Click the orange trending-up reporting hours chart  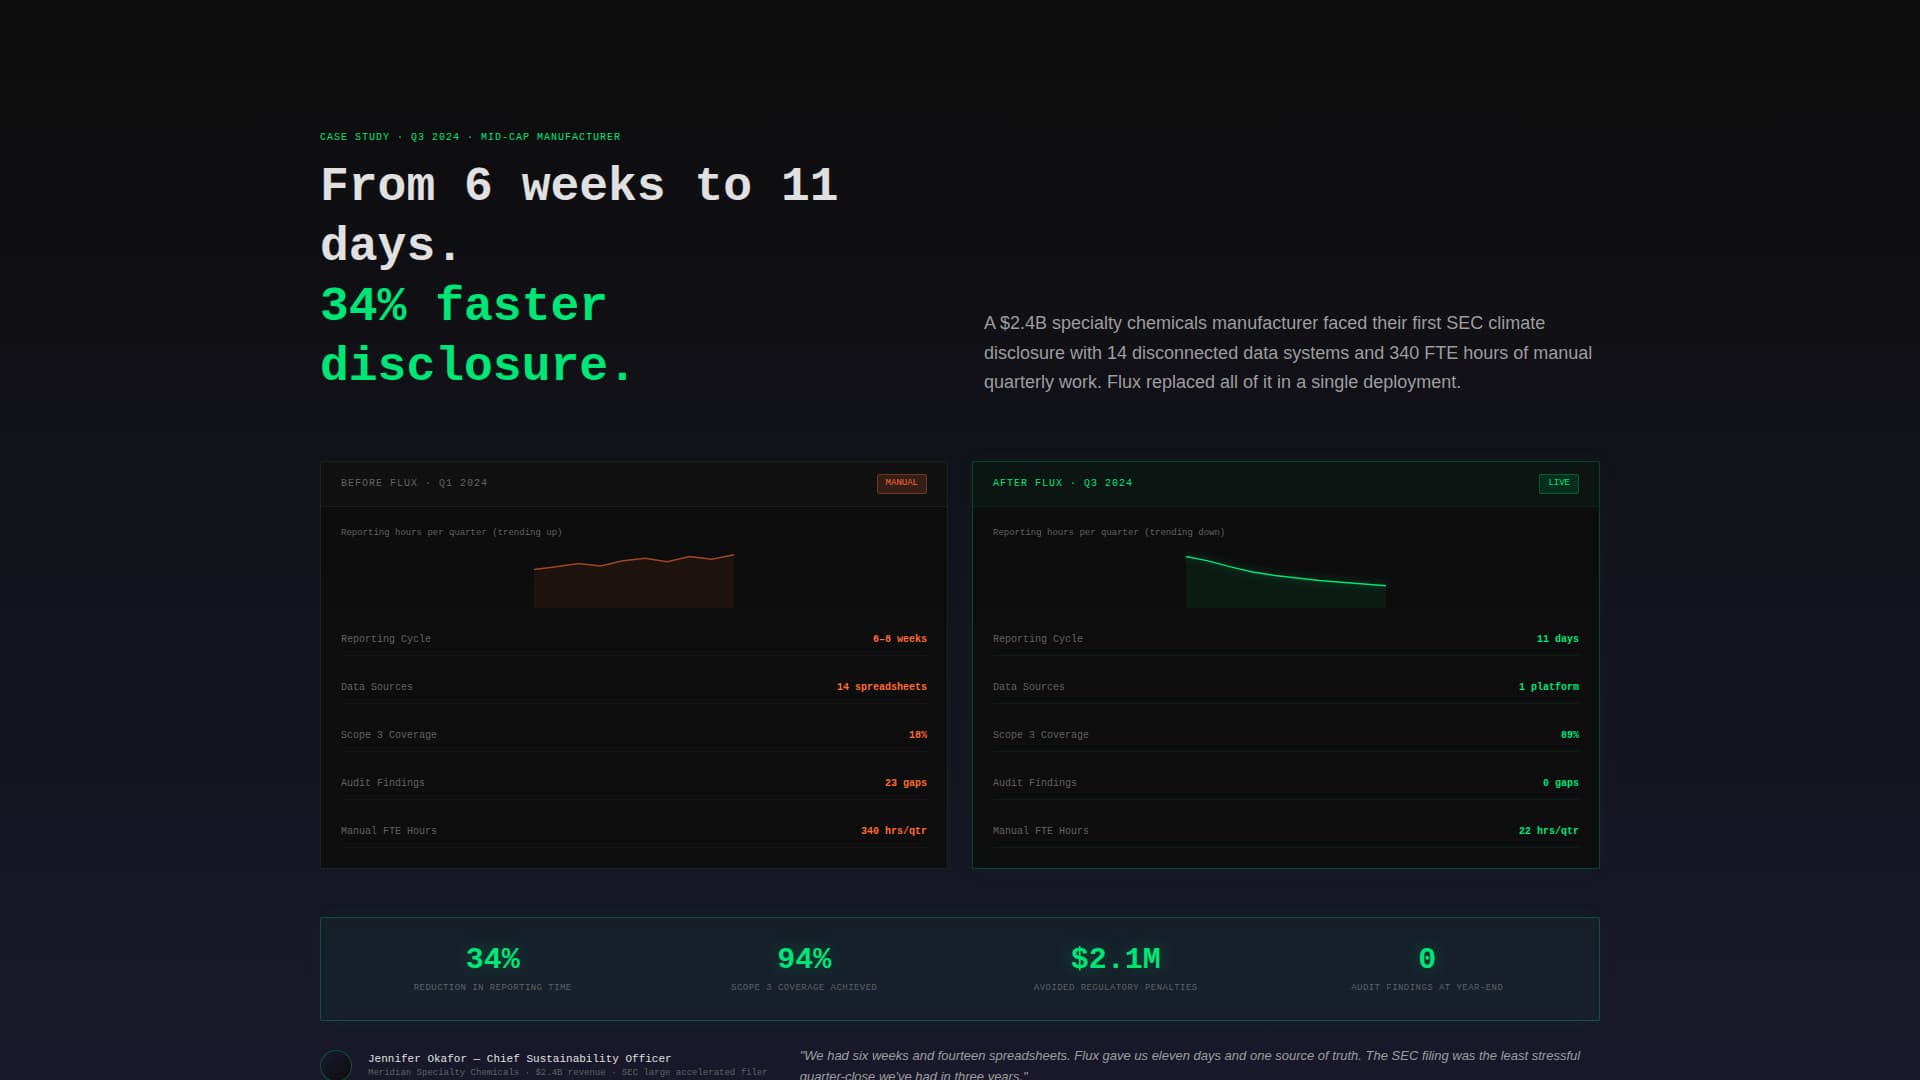point(634,580)
